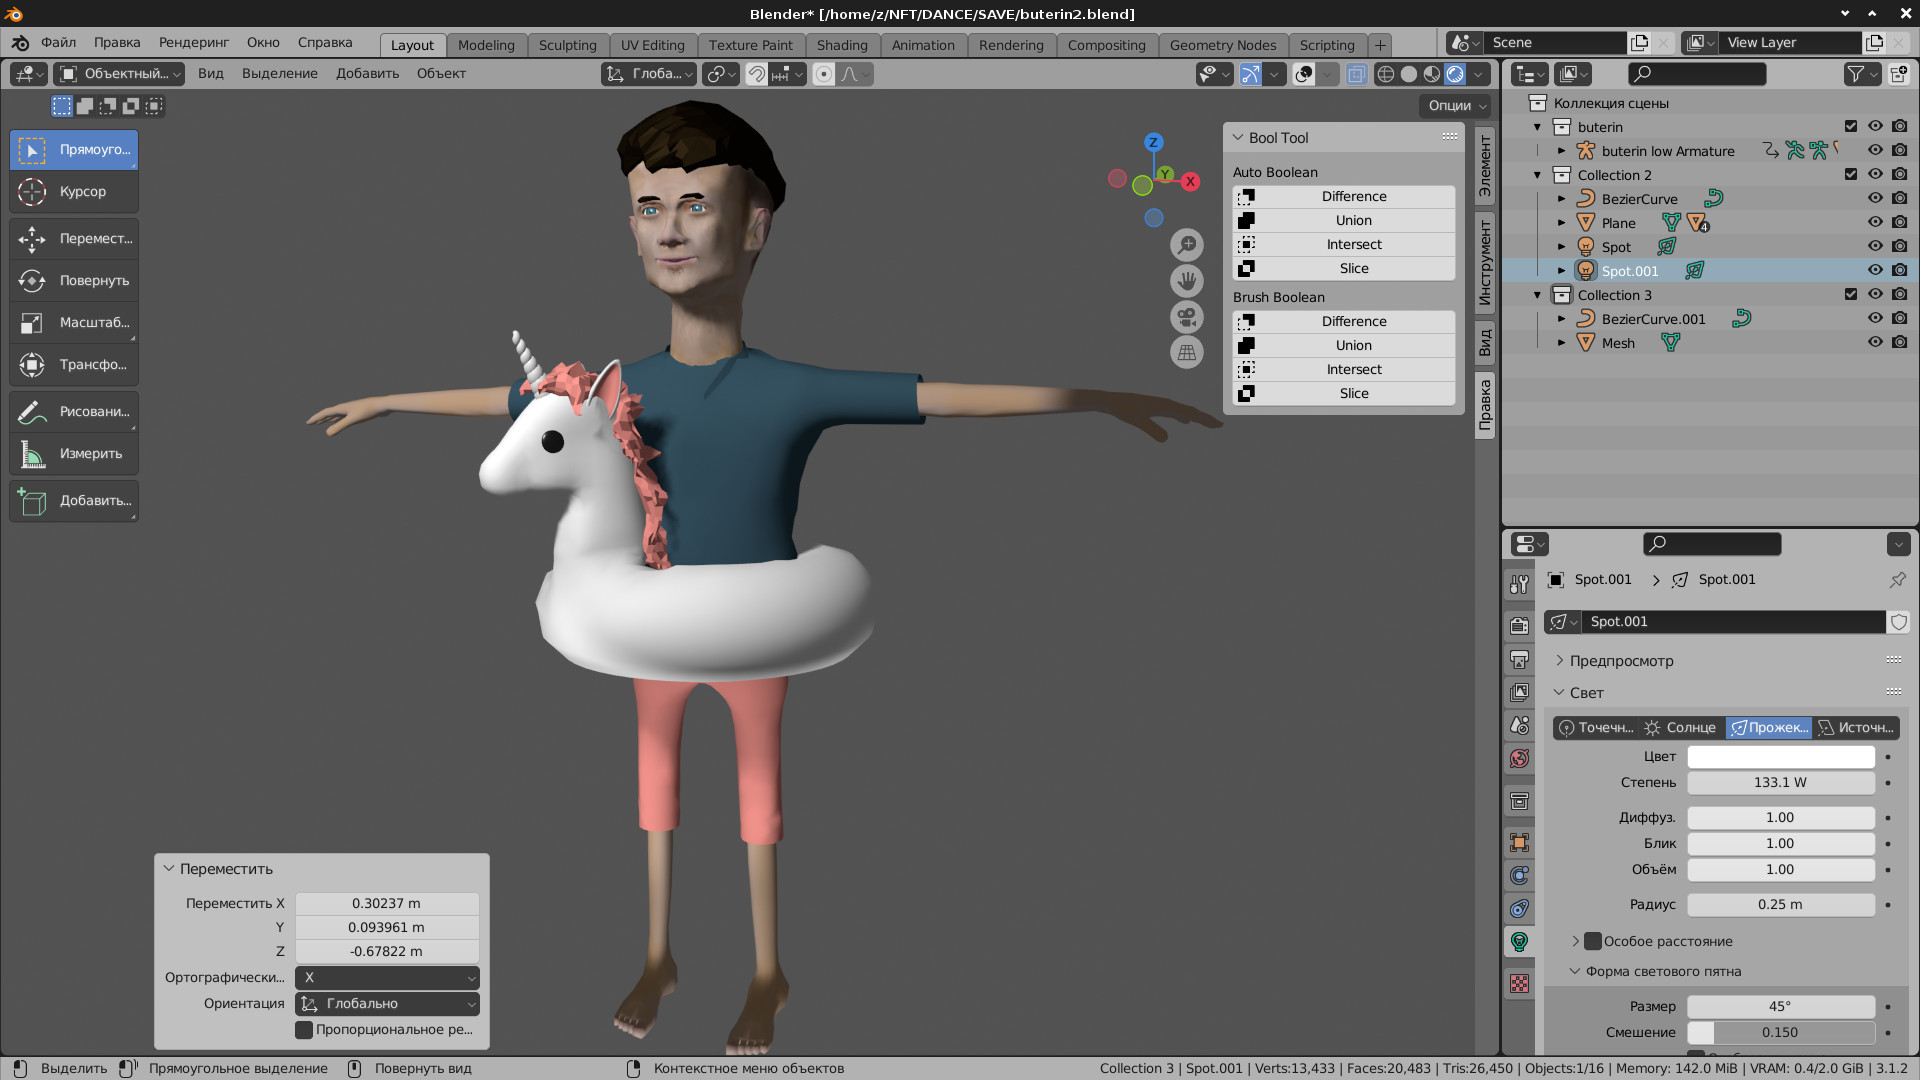Pick the Annotate drawing tool
This screenshot has width=1920, height=1080.
(x=74, y=412)
